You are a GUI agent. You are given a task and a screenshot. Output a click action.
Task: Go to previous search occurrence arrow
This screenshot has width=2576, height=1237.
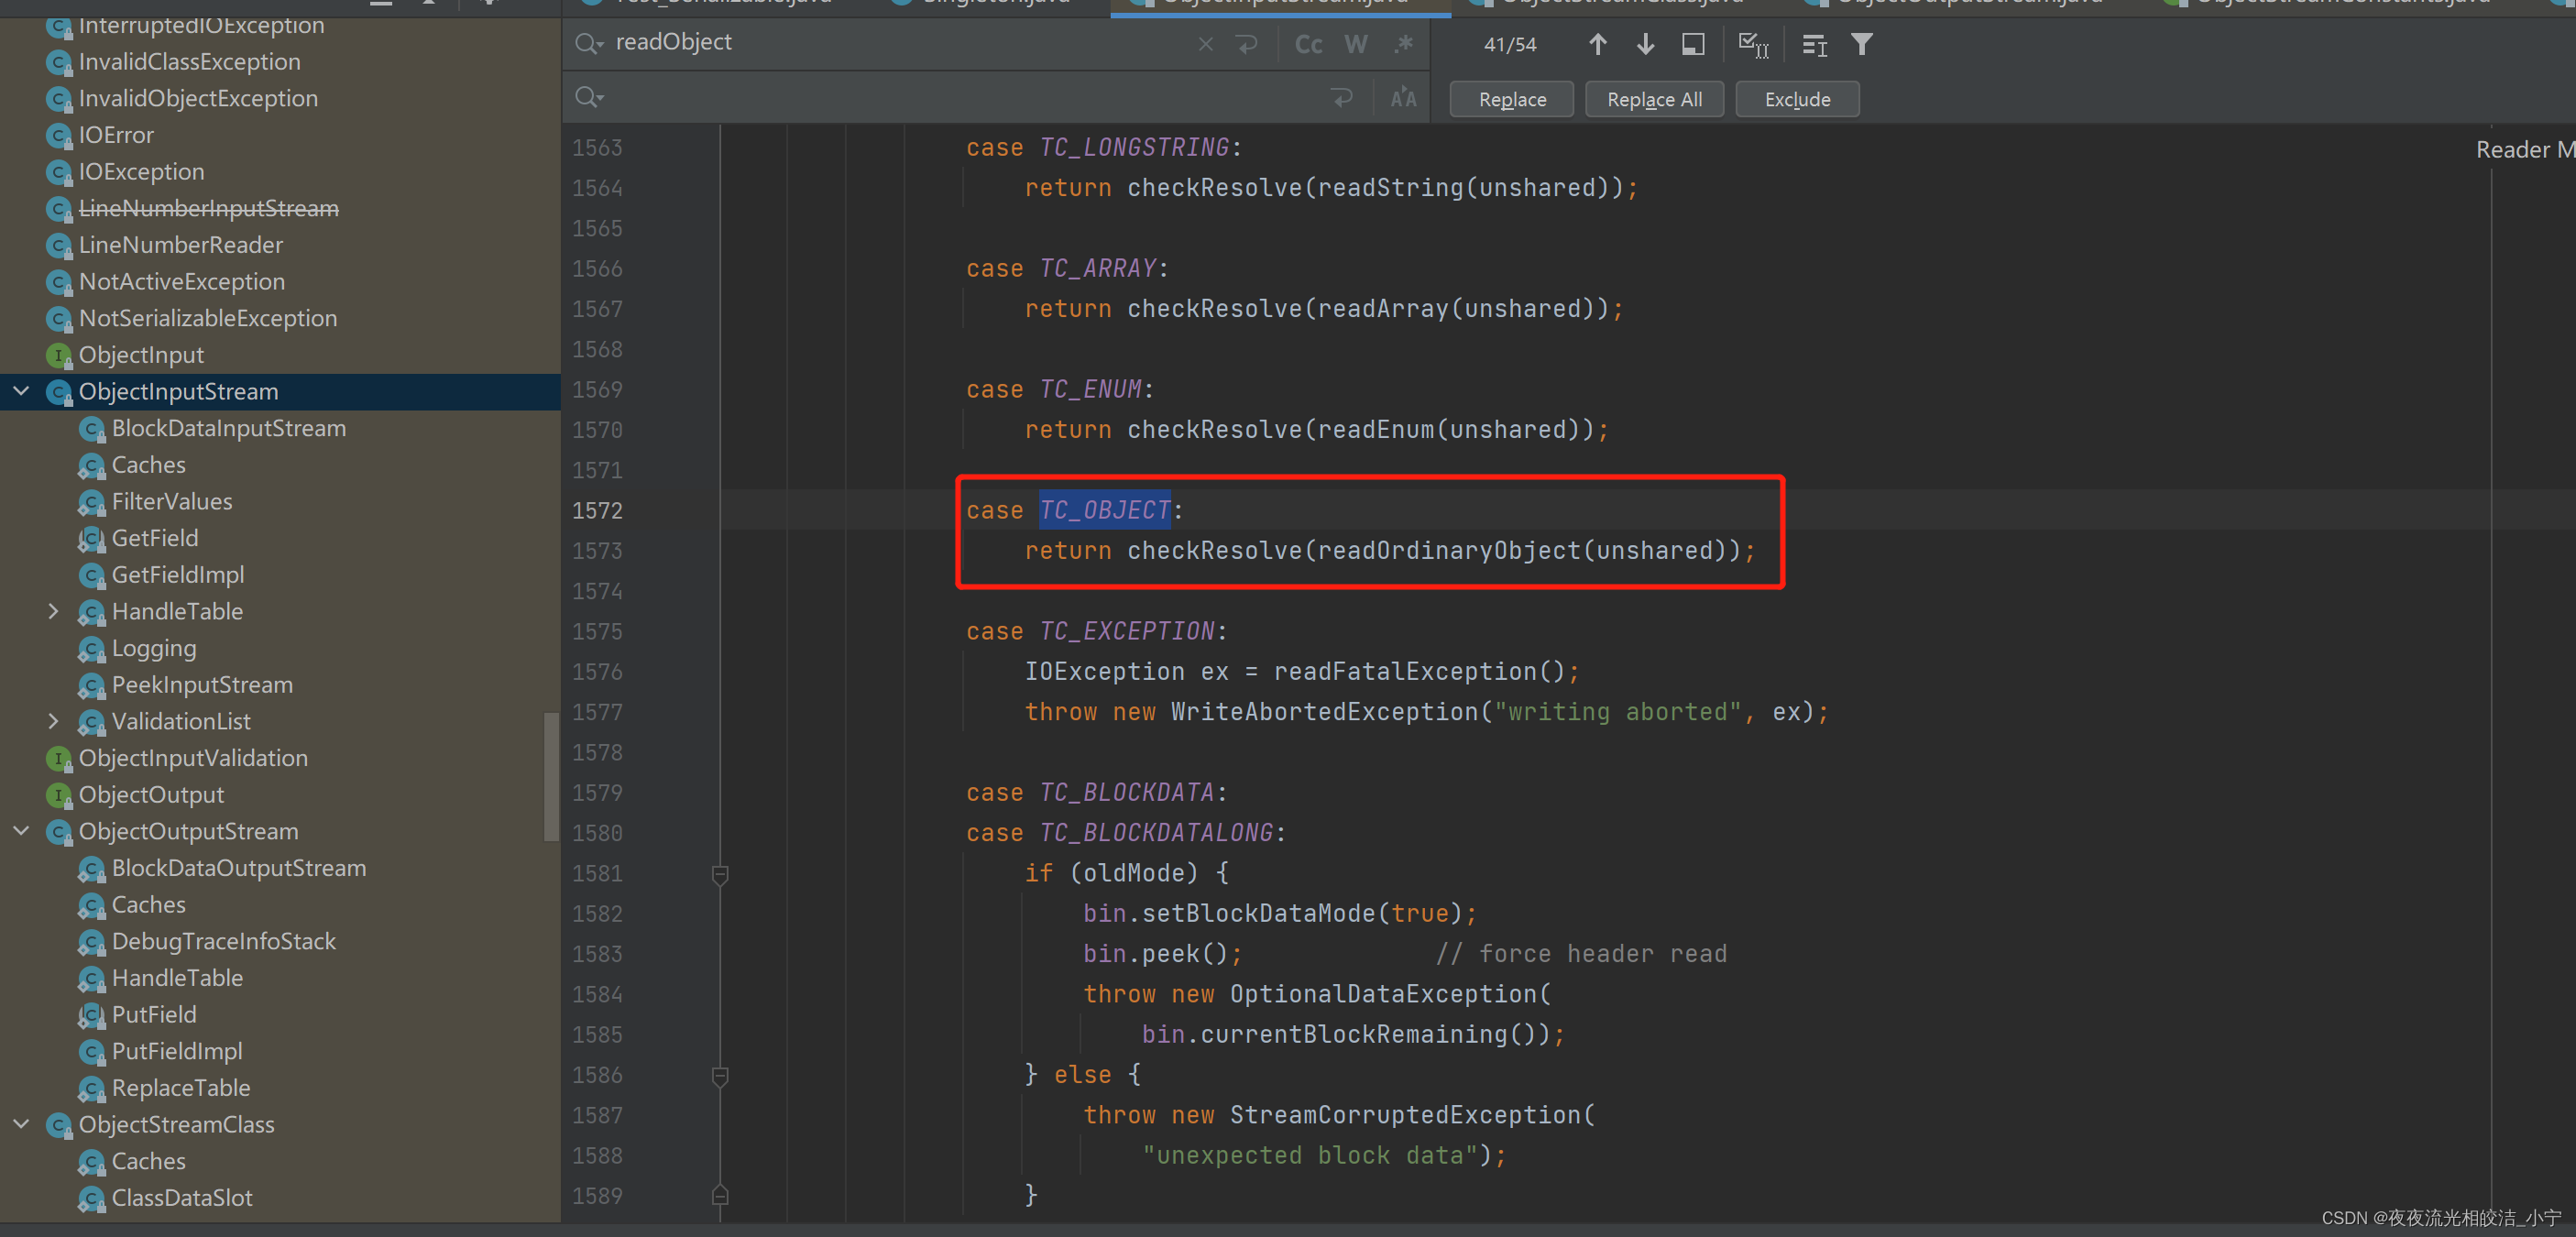pos(1597,44)
